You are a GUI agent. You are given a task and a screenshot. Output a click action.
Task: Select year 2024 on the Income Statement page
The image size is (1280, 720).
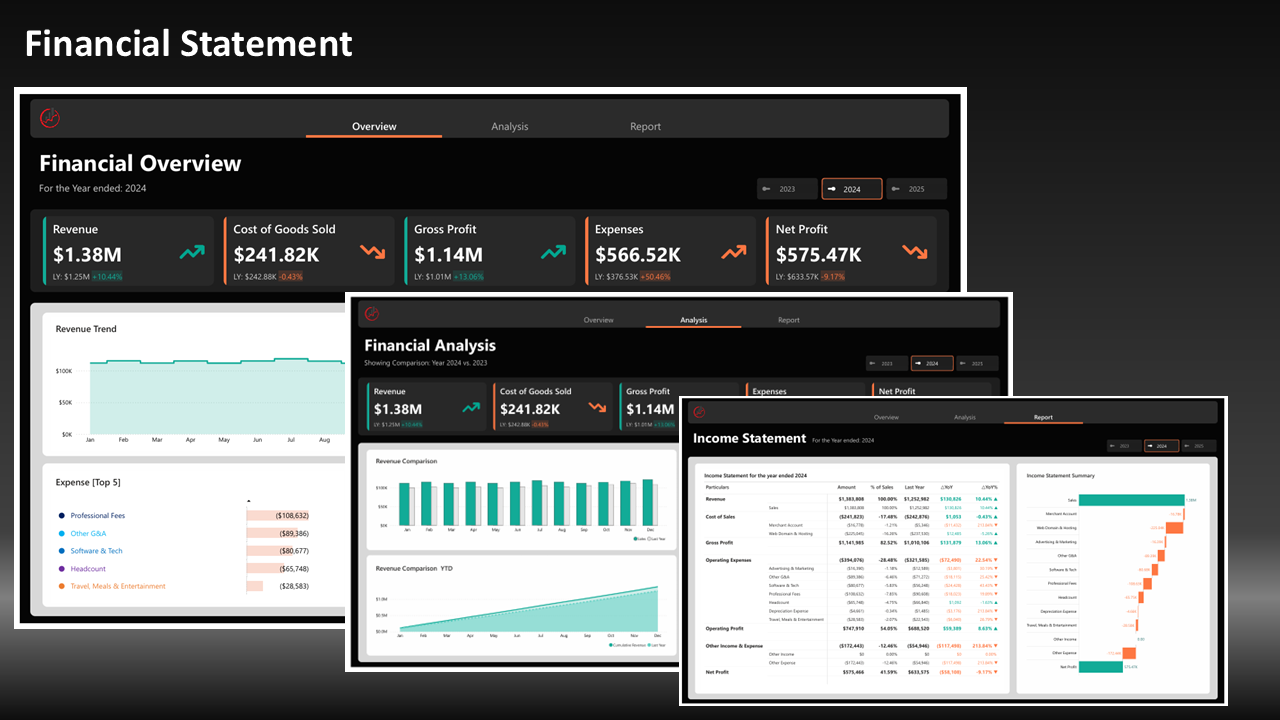[1161, 446]
